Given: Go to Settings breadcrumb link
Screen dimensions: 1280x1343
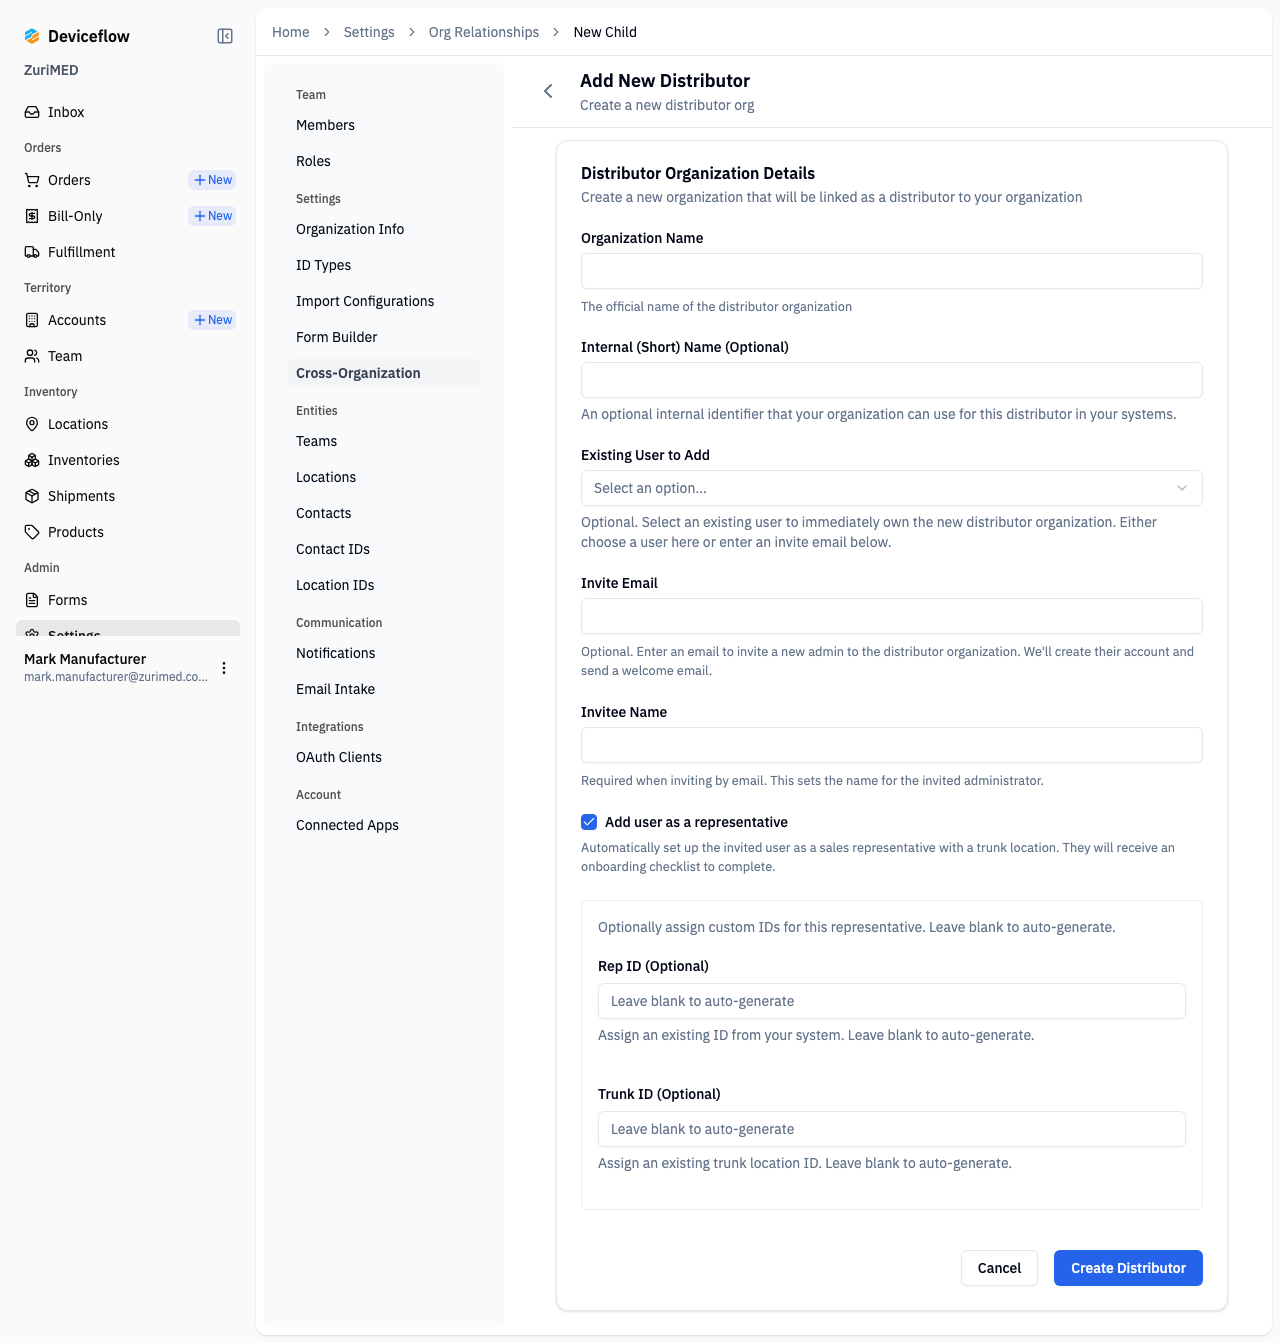Looking at the screenshot, I should coord(369,32).
